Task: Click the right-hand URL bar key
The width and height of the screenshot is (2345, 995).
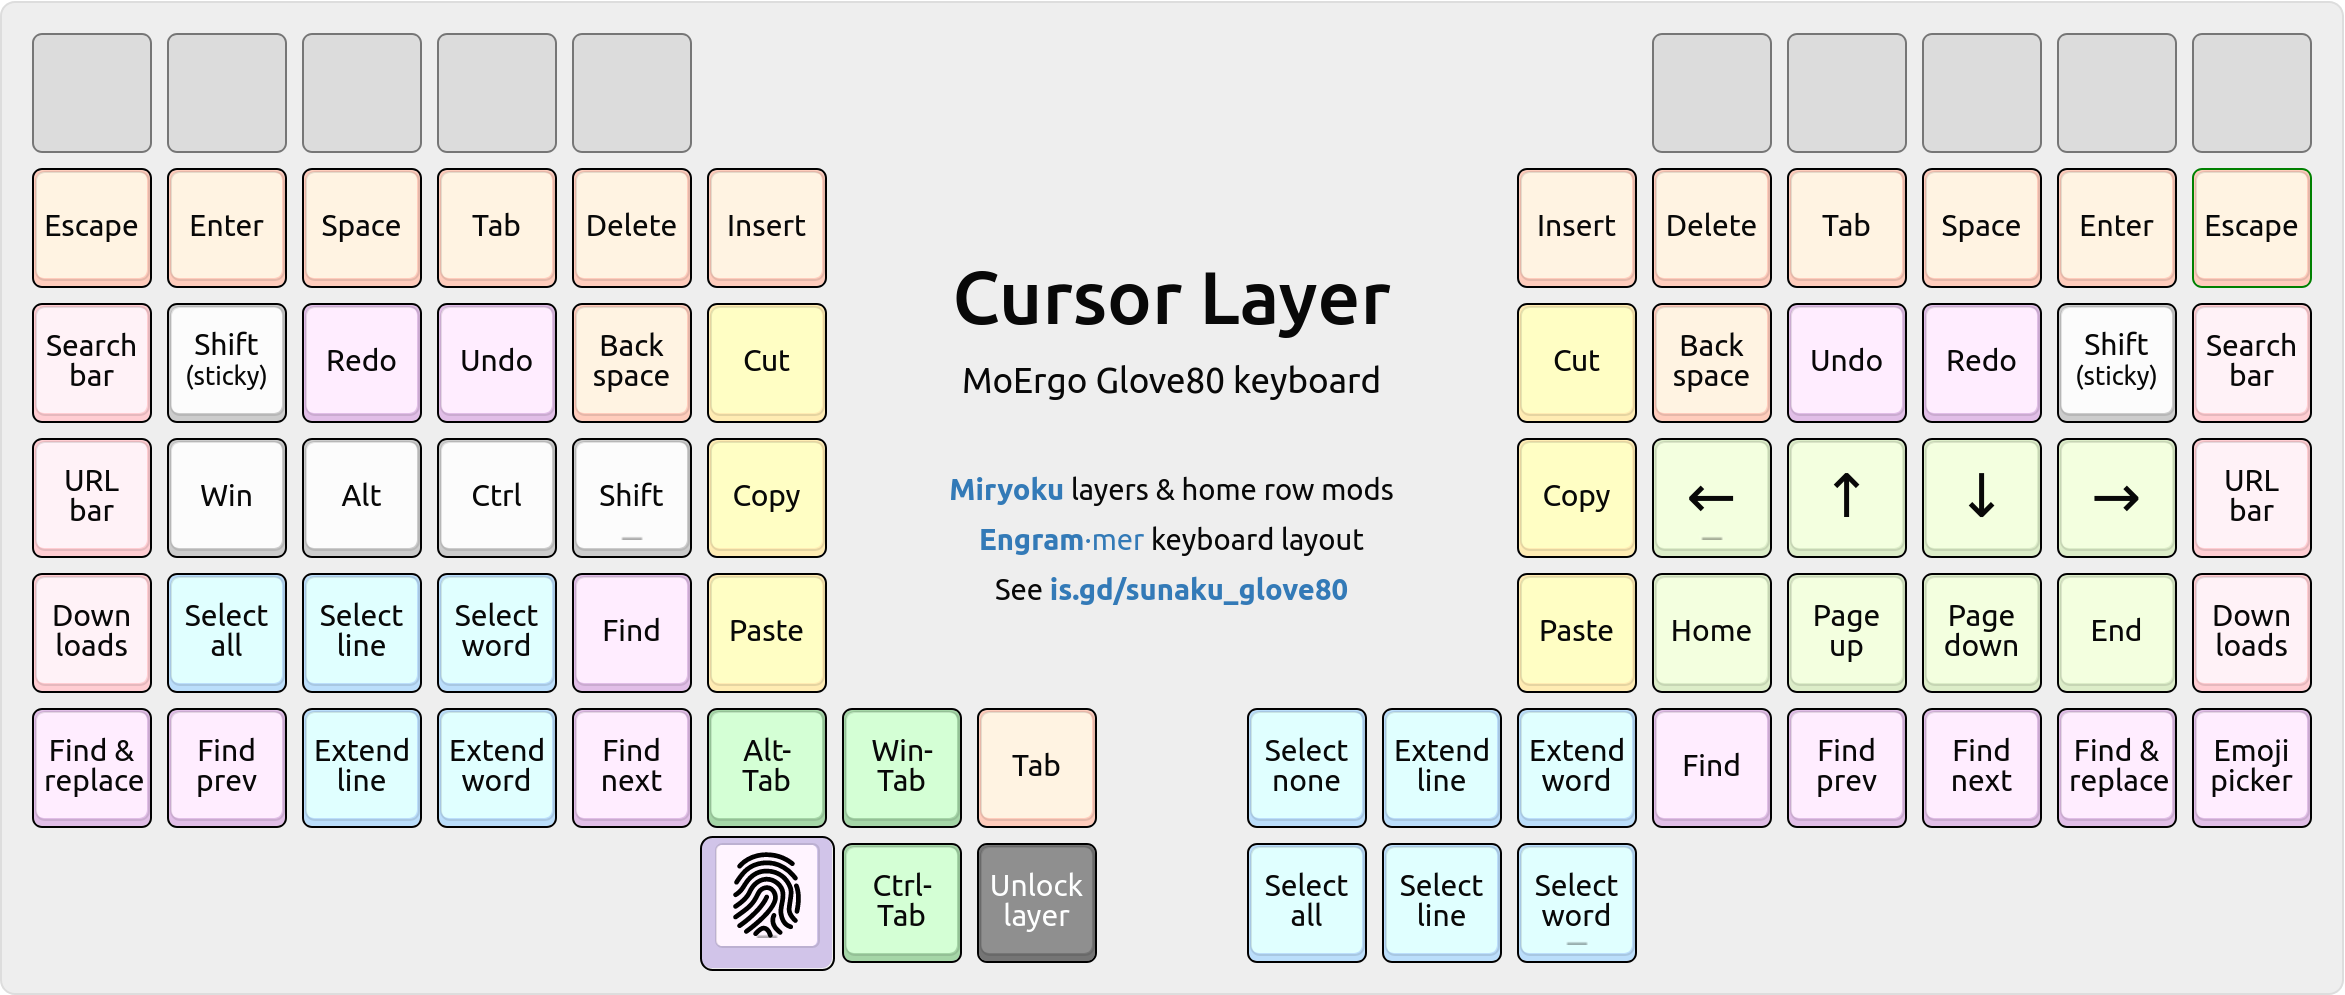Action: pos(2251,498)
